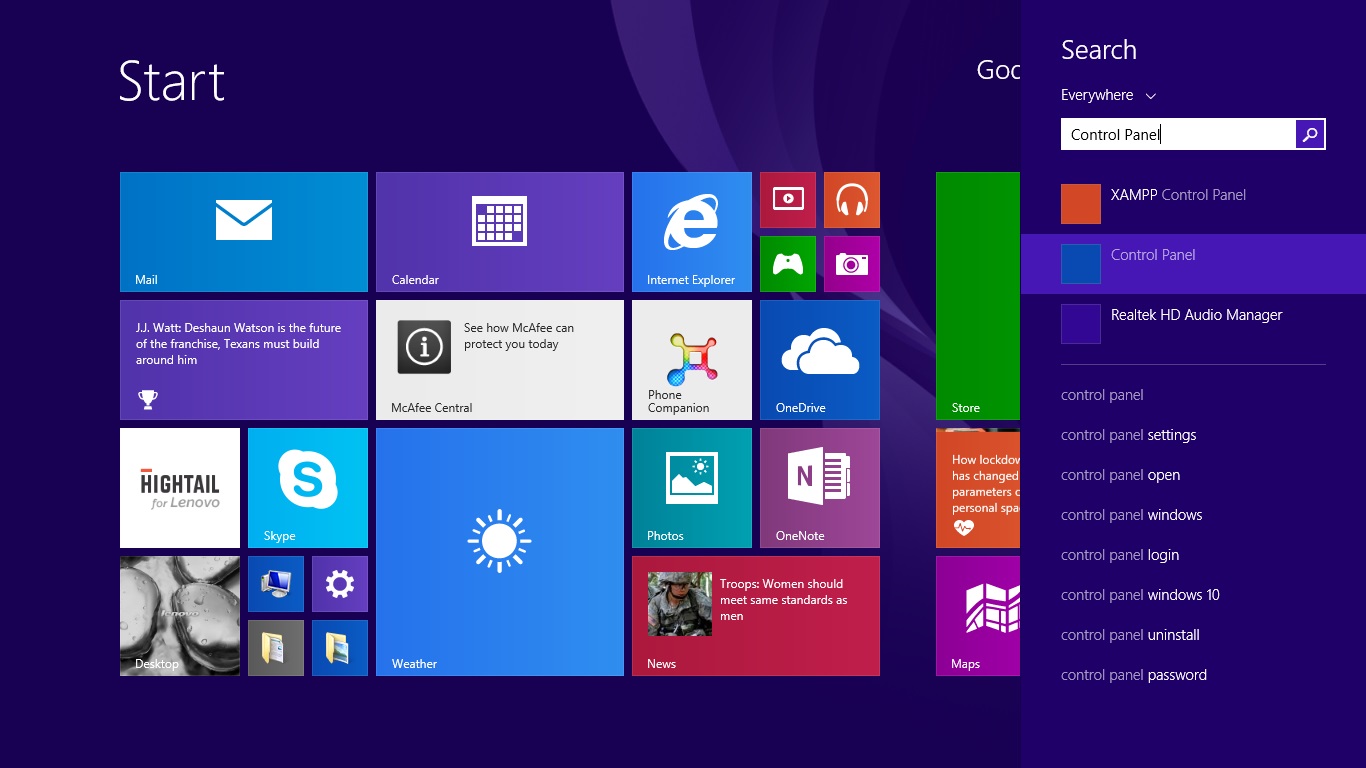
Task: Choose the plain "control panel" suggestion
Action: [1102, 395]
